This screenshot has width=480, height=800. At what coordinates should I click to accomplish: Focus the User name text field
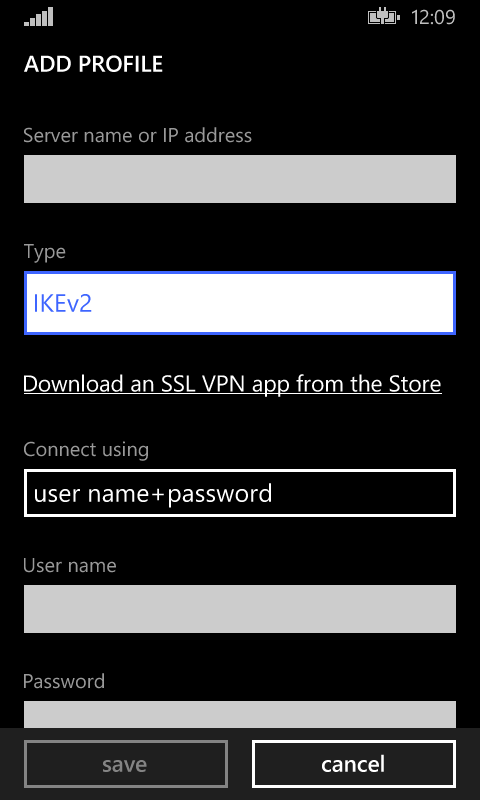(x=240, y=609)
